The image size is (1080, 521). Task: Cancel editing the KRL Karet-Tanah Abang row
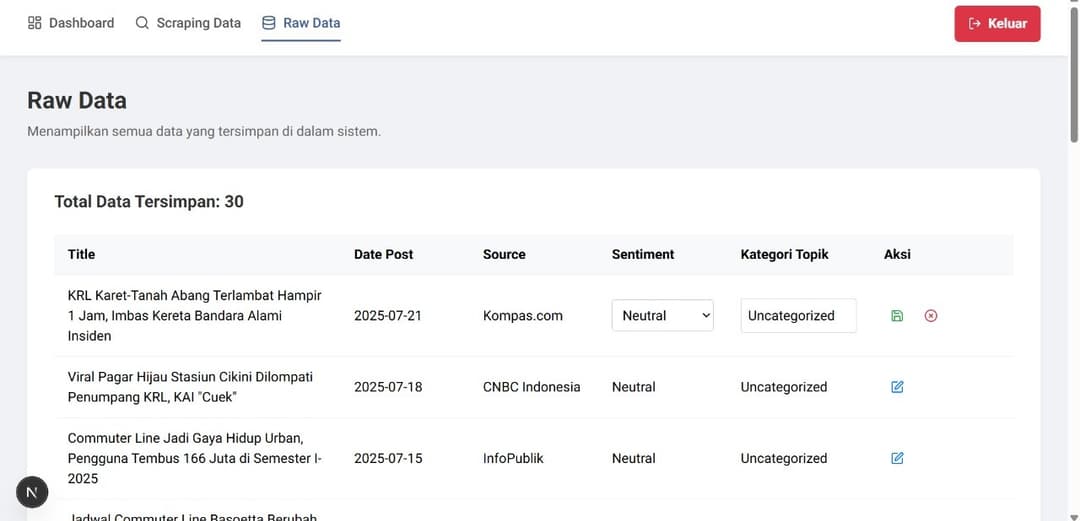[x=931, y=316]
